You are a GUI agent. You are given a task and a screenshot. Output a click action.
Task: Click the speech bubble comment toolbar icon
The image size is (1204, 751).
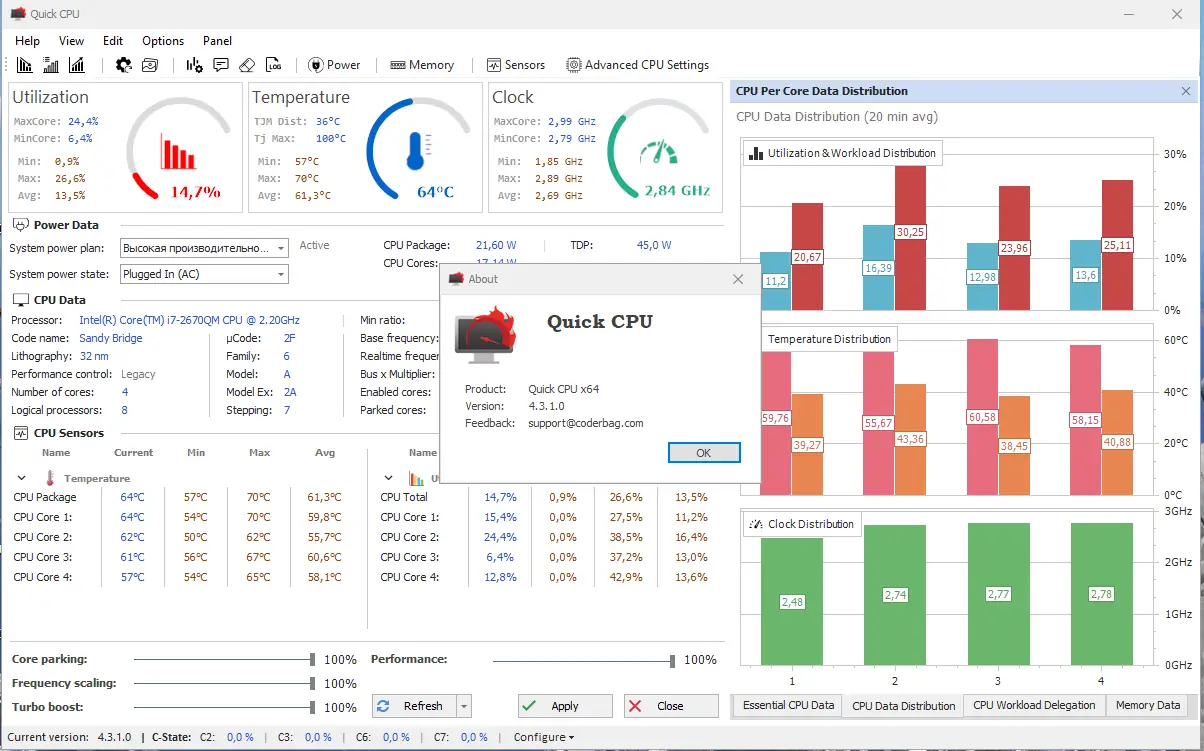point(221,65)
